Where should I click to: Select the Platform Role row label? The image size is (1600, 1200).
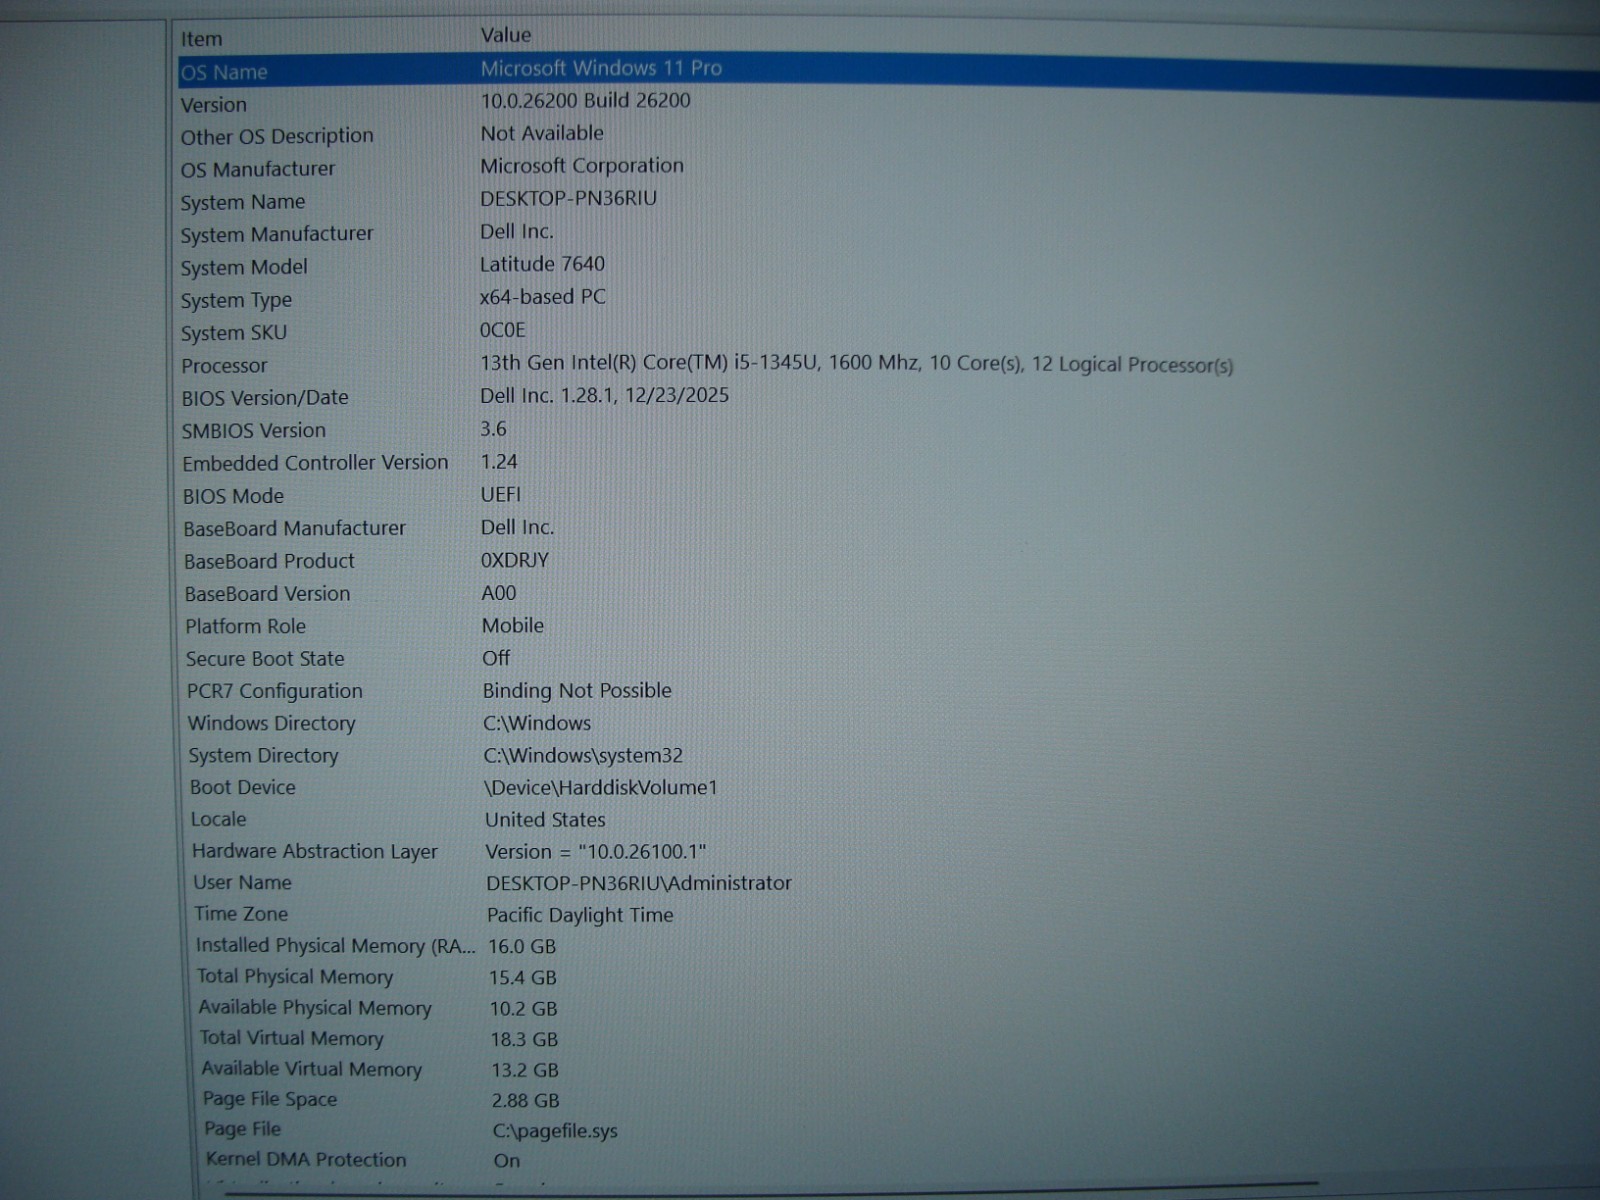pos(245,627)
